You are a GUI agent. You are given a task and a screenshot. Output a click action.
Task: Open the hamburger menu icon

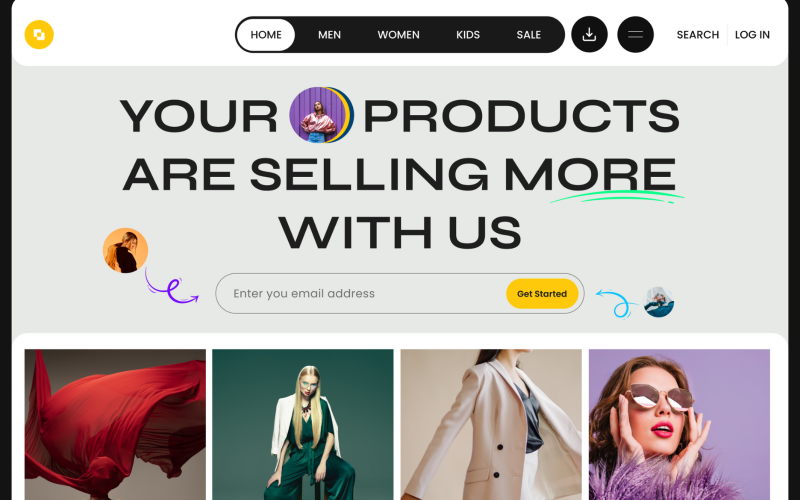point(635,35)
